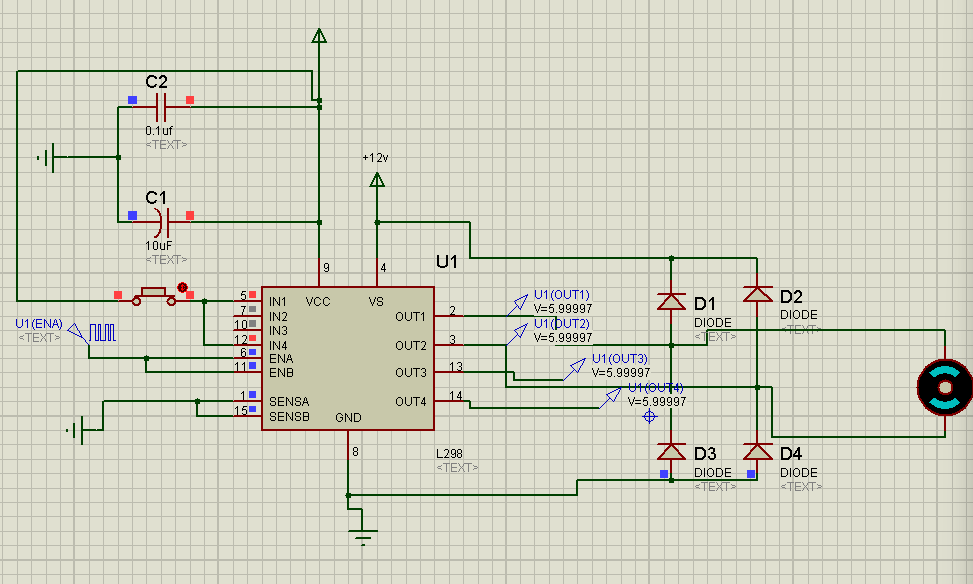The height and width of the screenshot is (584, 973).
Task: Click the U1(OUT4) voltage probe arrow
Action: pyautogui.click(x=611, y=396)
